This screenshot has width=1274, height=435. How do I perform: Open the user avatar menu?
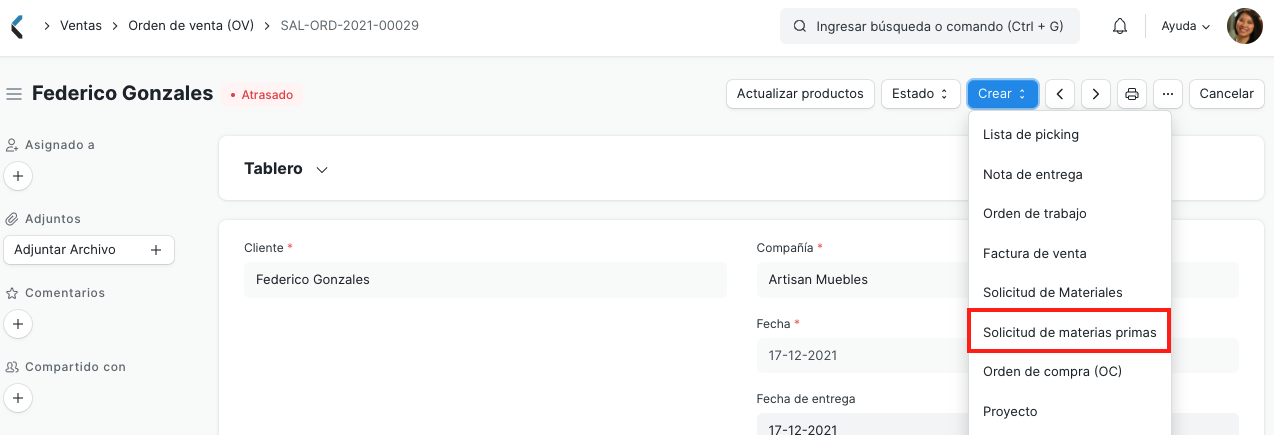pos(1245,26)
